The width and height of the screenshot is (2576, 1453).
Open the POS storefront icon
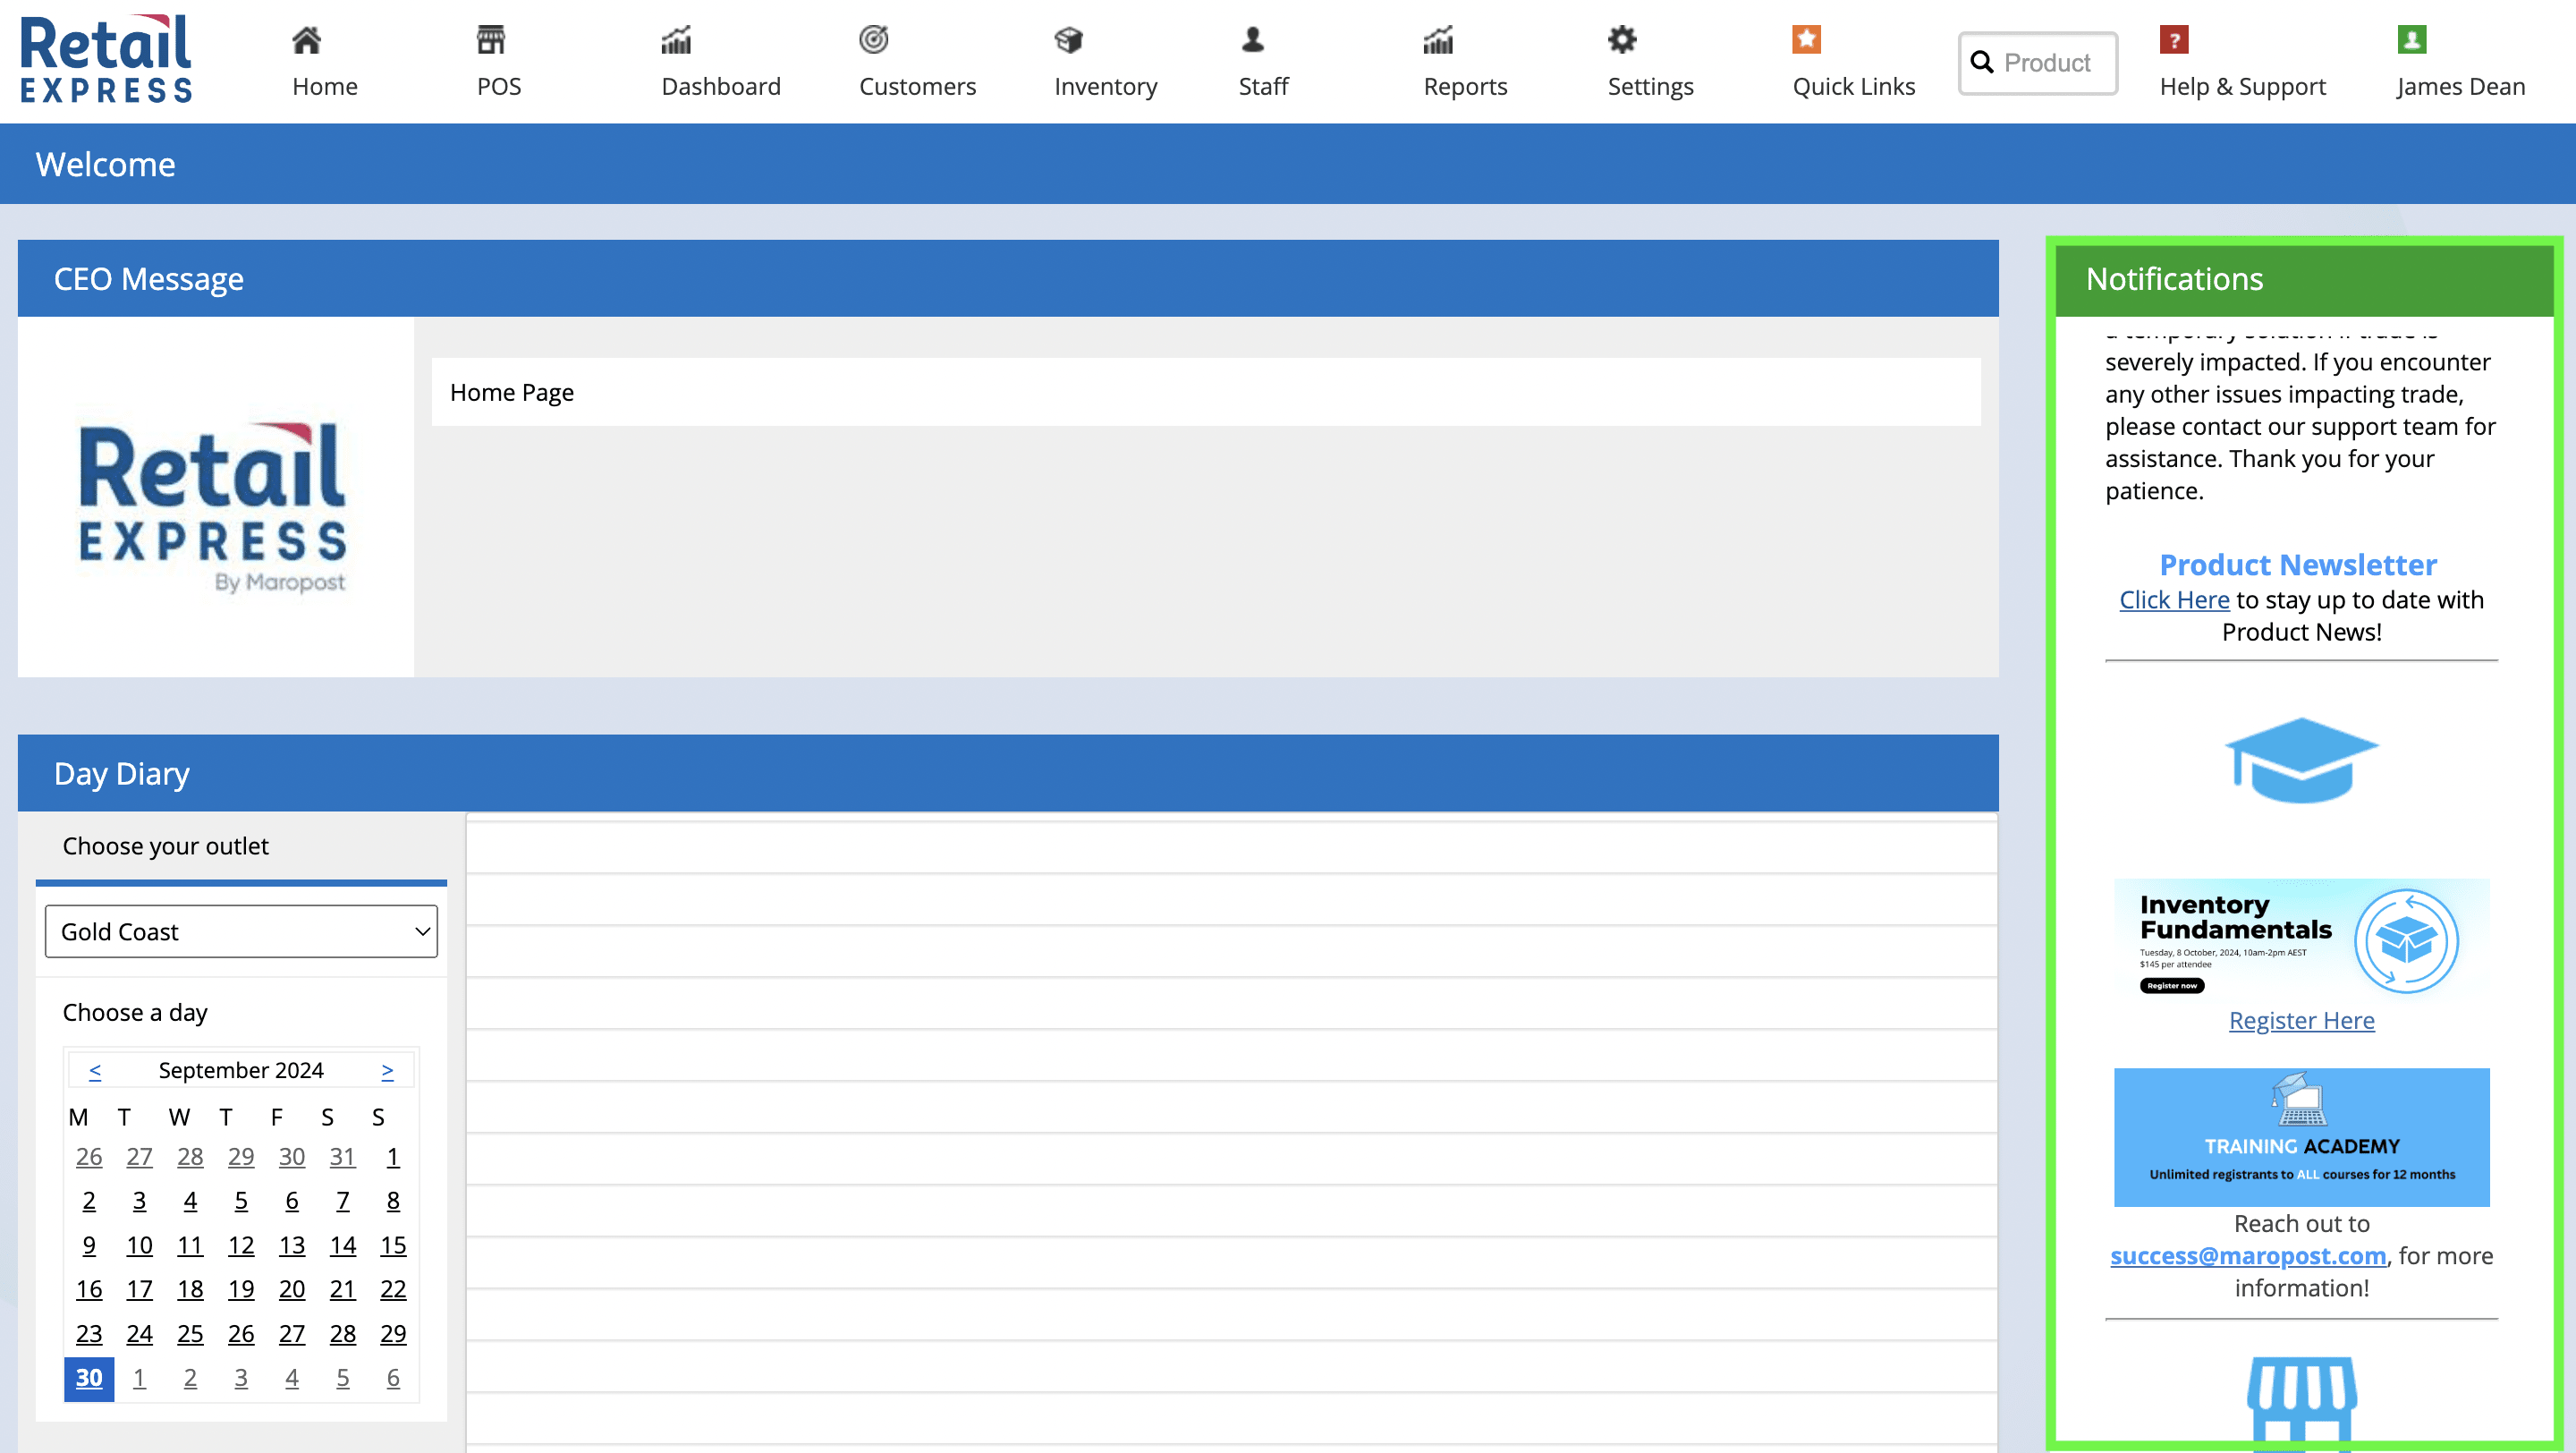point(490,40)
